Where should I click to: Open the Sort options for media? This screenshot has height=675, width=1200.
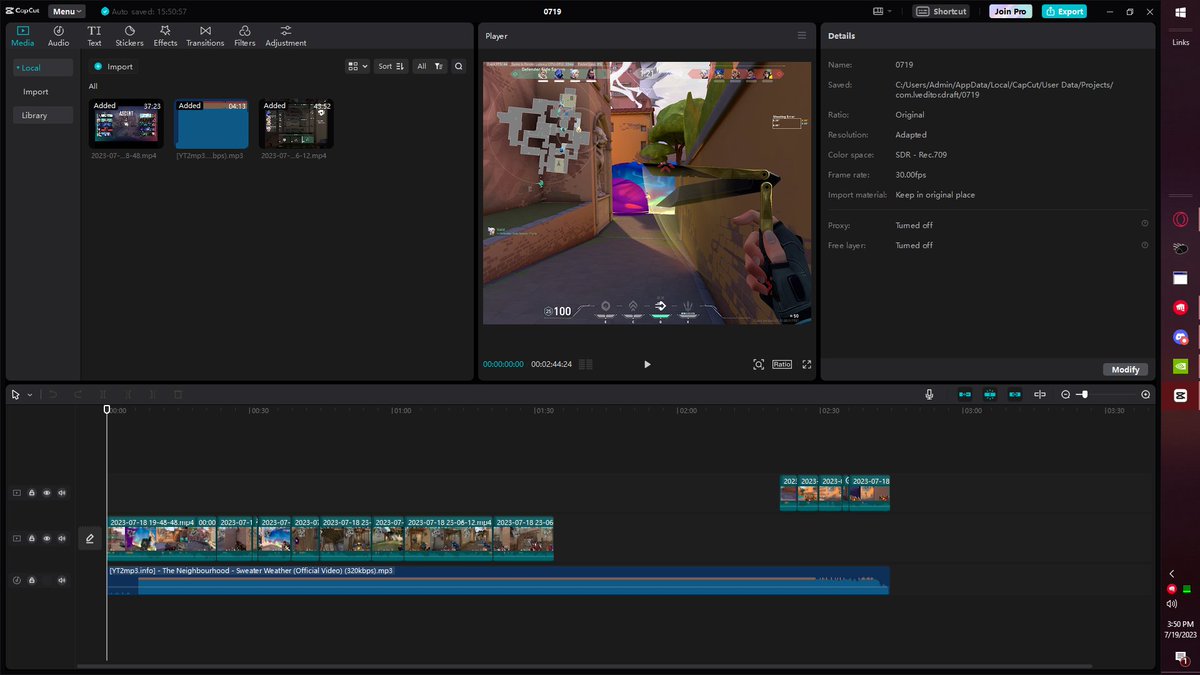click(x=391, y=66)
